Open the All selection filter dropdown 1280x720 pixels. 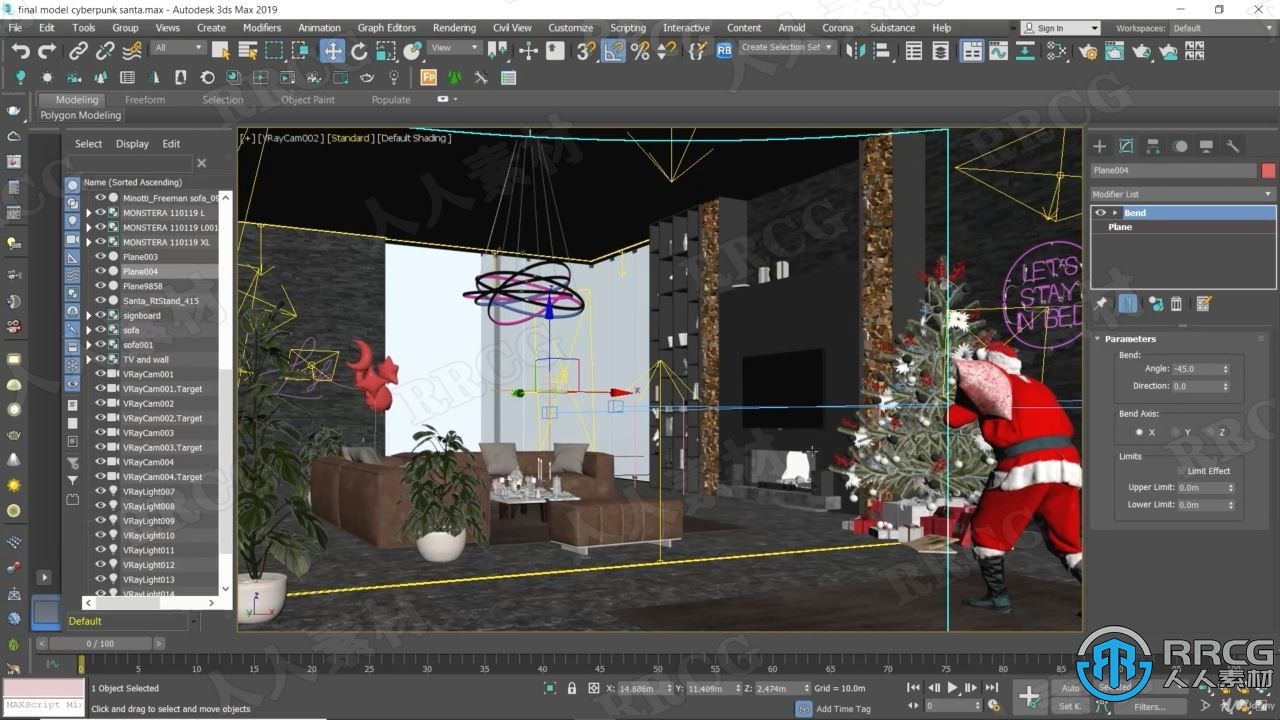coord(178,48)
